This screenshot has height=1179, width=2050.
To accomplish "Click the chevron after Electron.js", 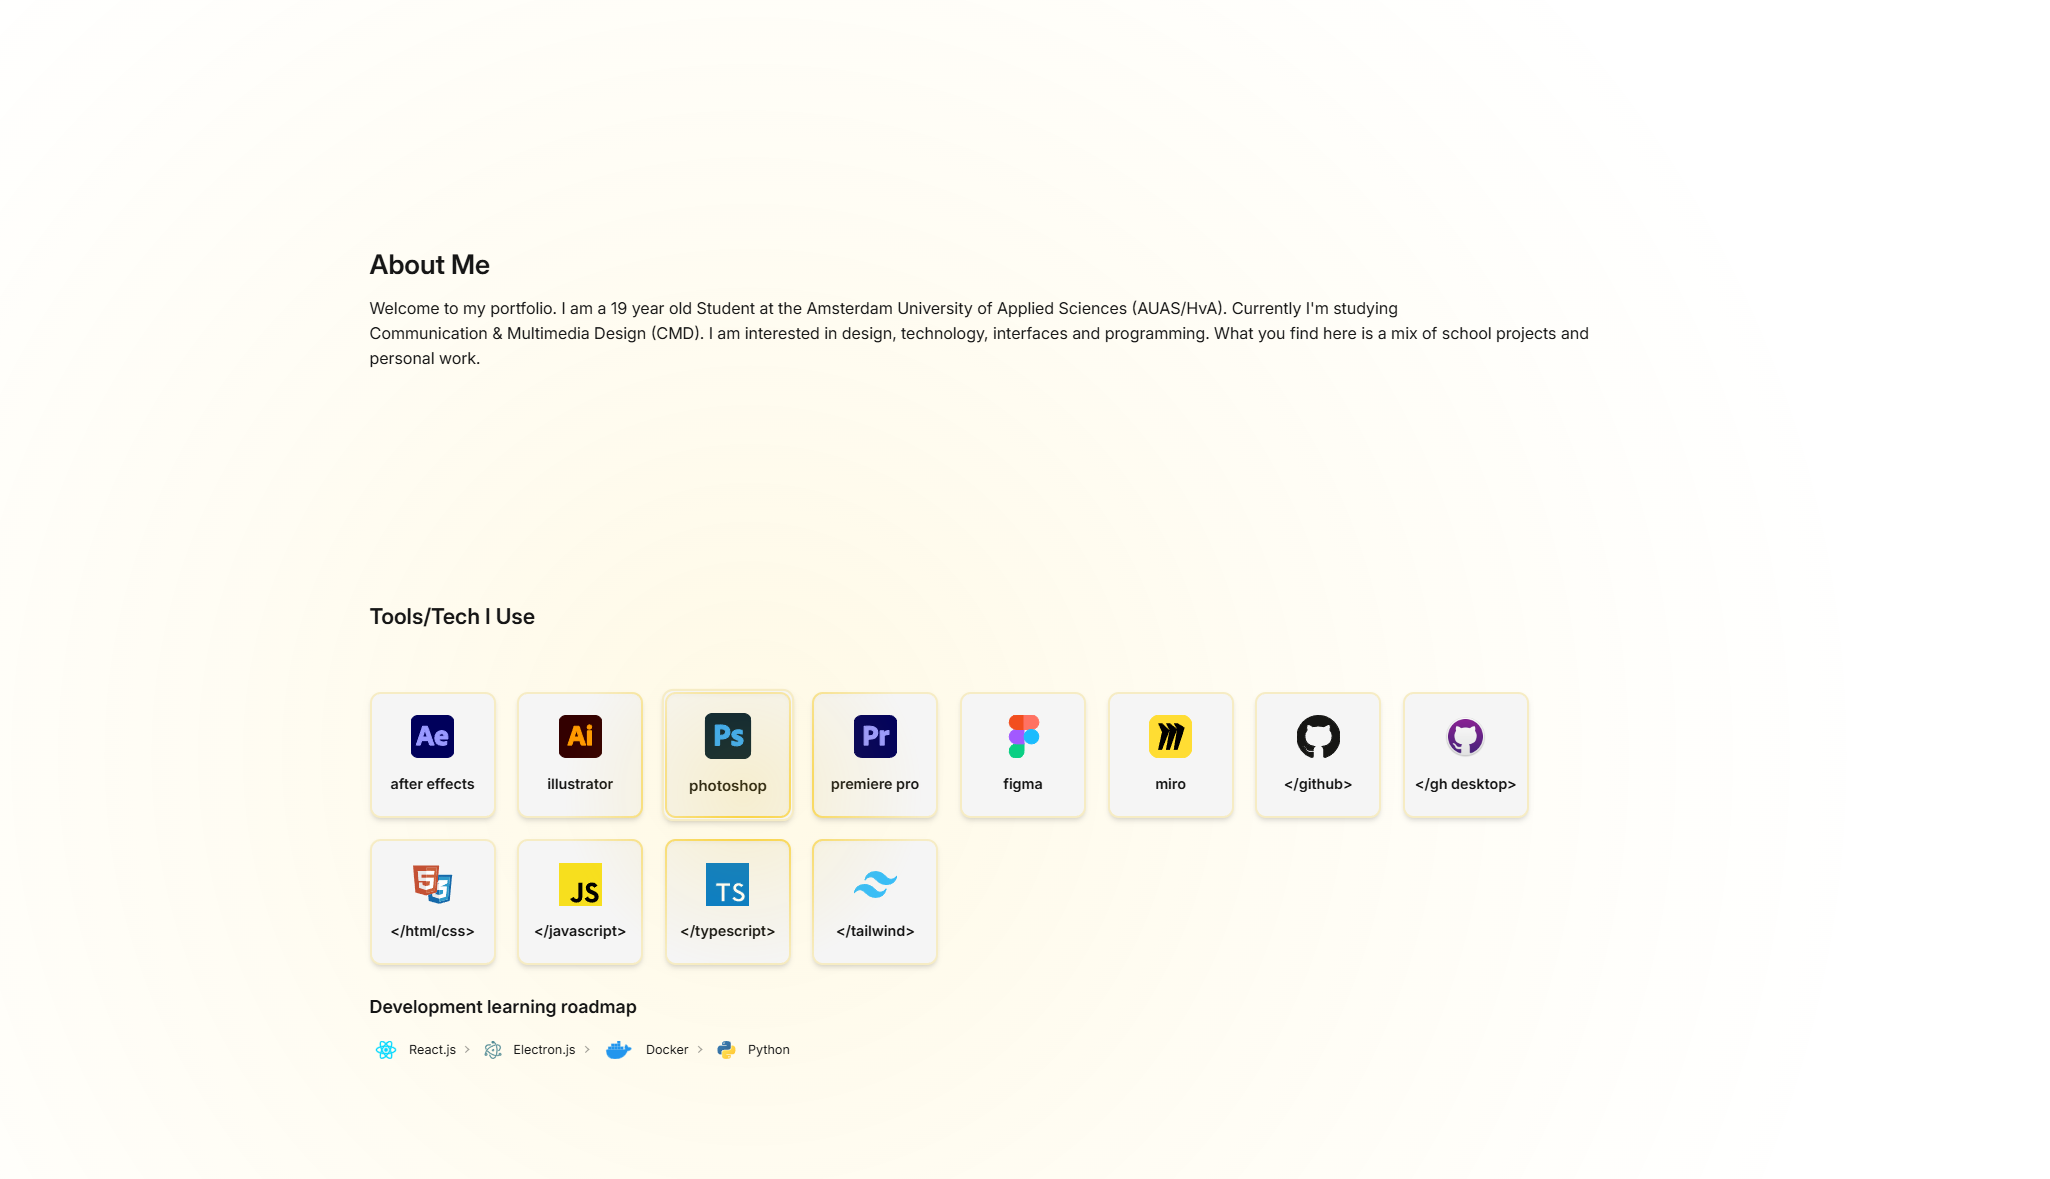I will tap(587, 1050).
